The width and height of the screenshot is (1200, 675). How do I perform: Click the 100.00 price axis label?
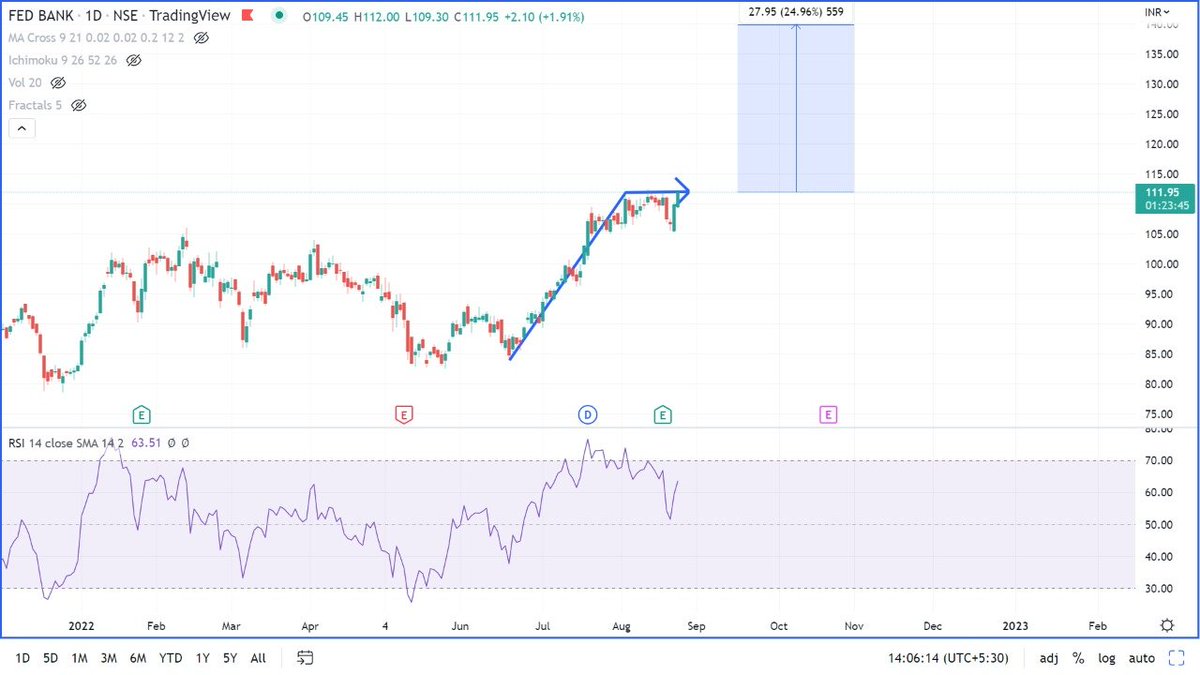coord(1162,264)
